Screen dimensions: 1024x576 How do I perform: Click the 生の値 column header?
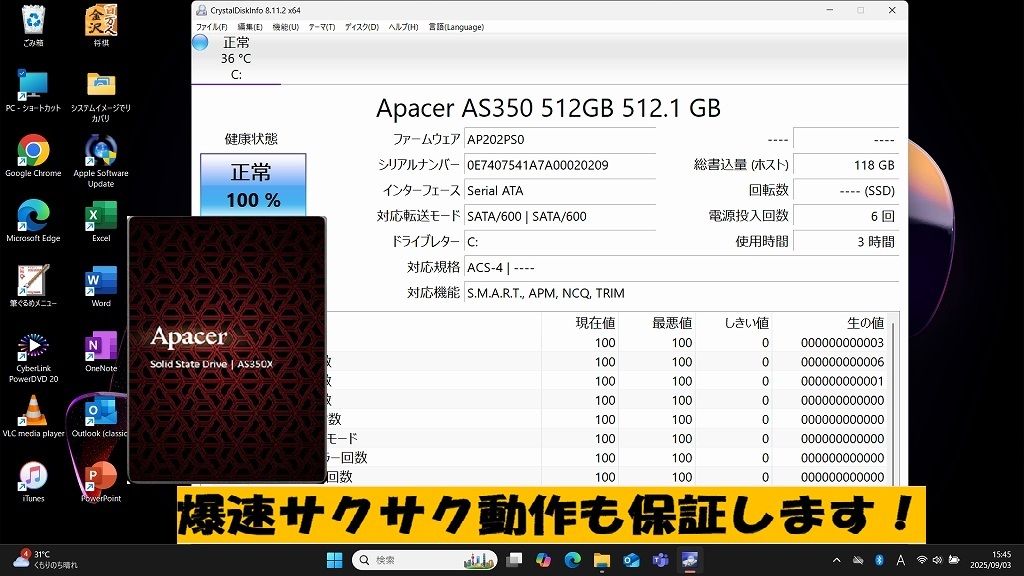point(830,323)
